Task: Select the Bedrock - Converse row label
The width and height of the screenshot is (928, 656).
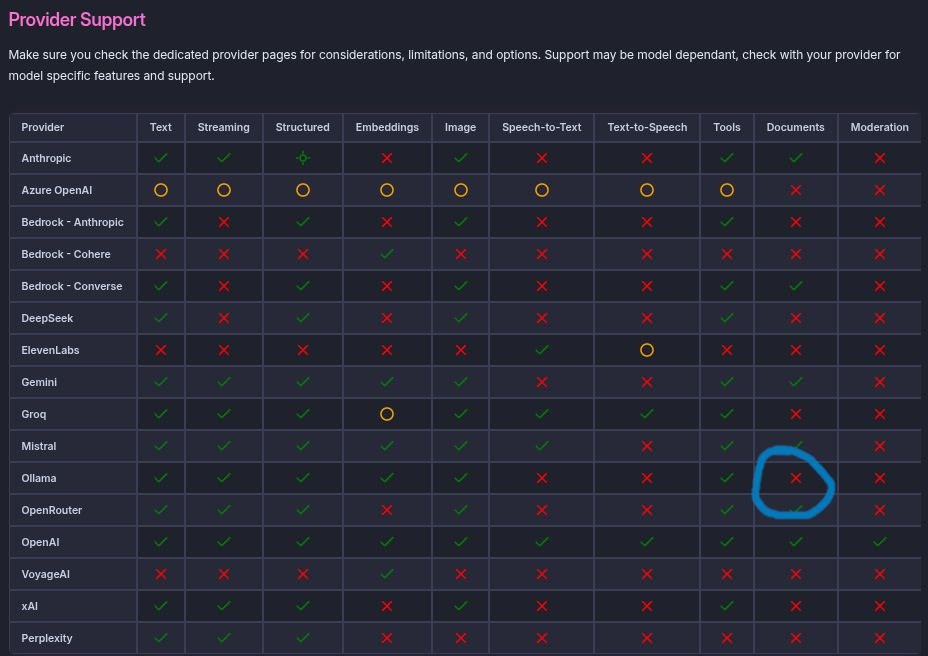Action: 72,286
